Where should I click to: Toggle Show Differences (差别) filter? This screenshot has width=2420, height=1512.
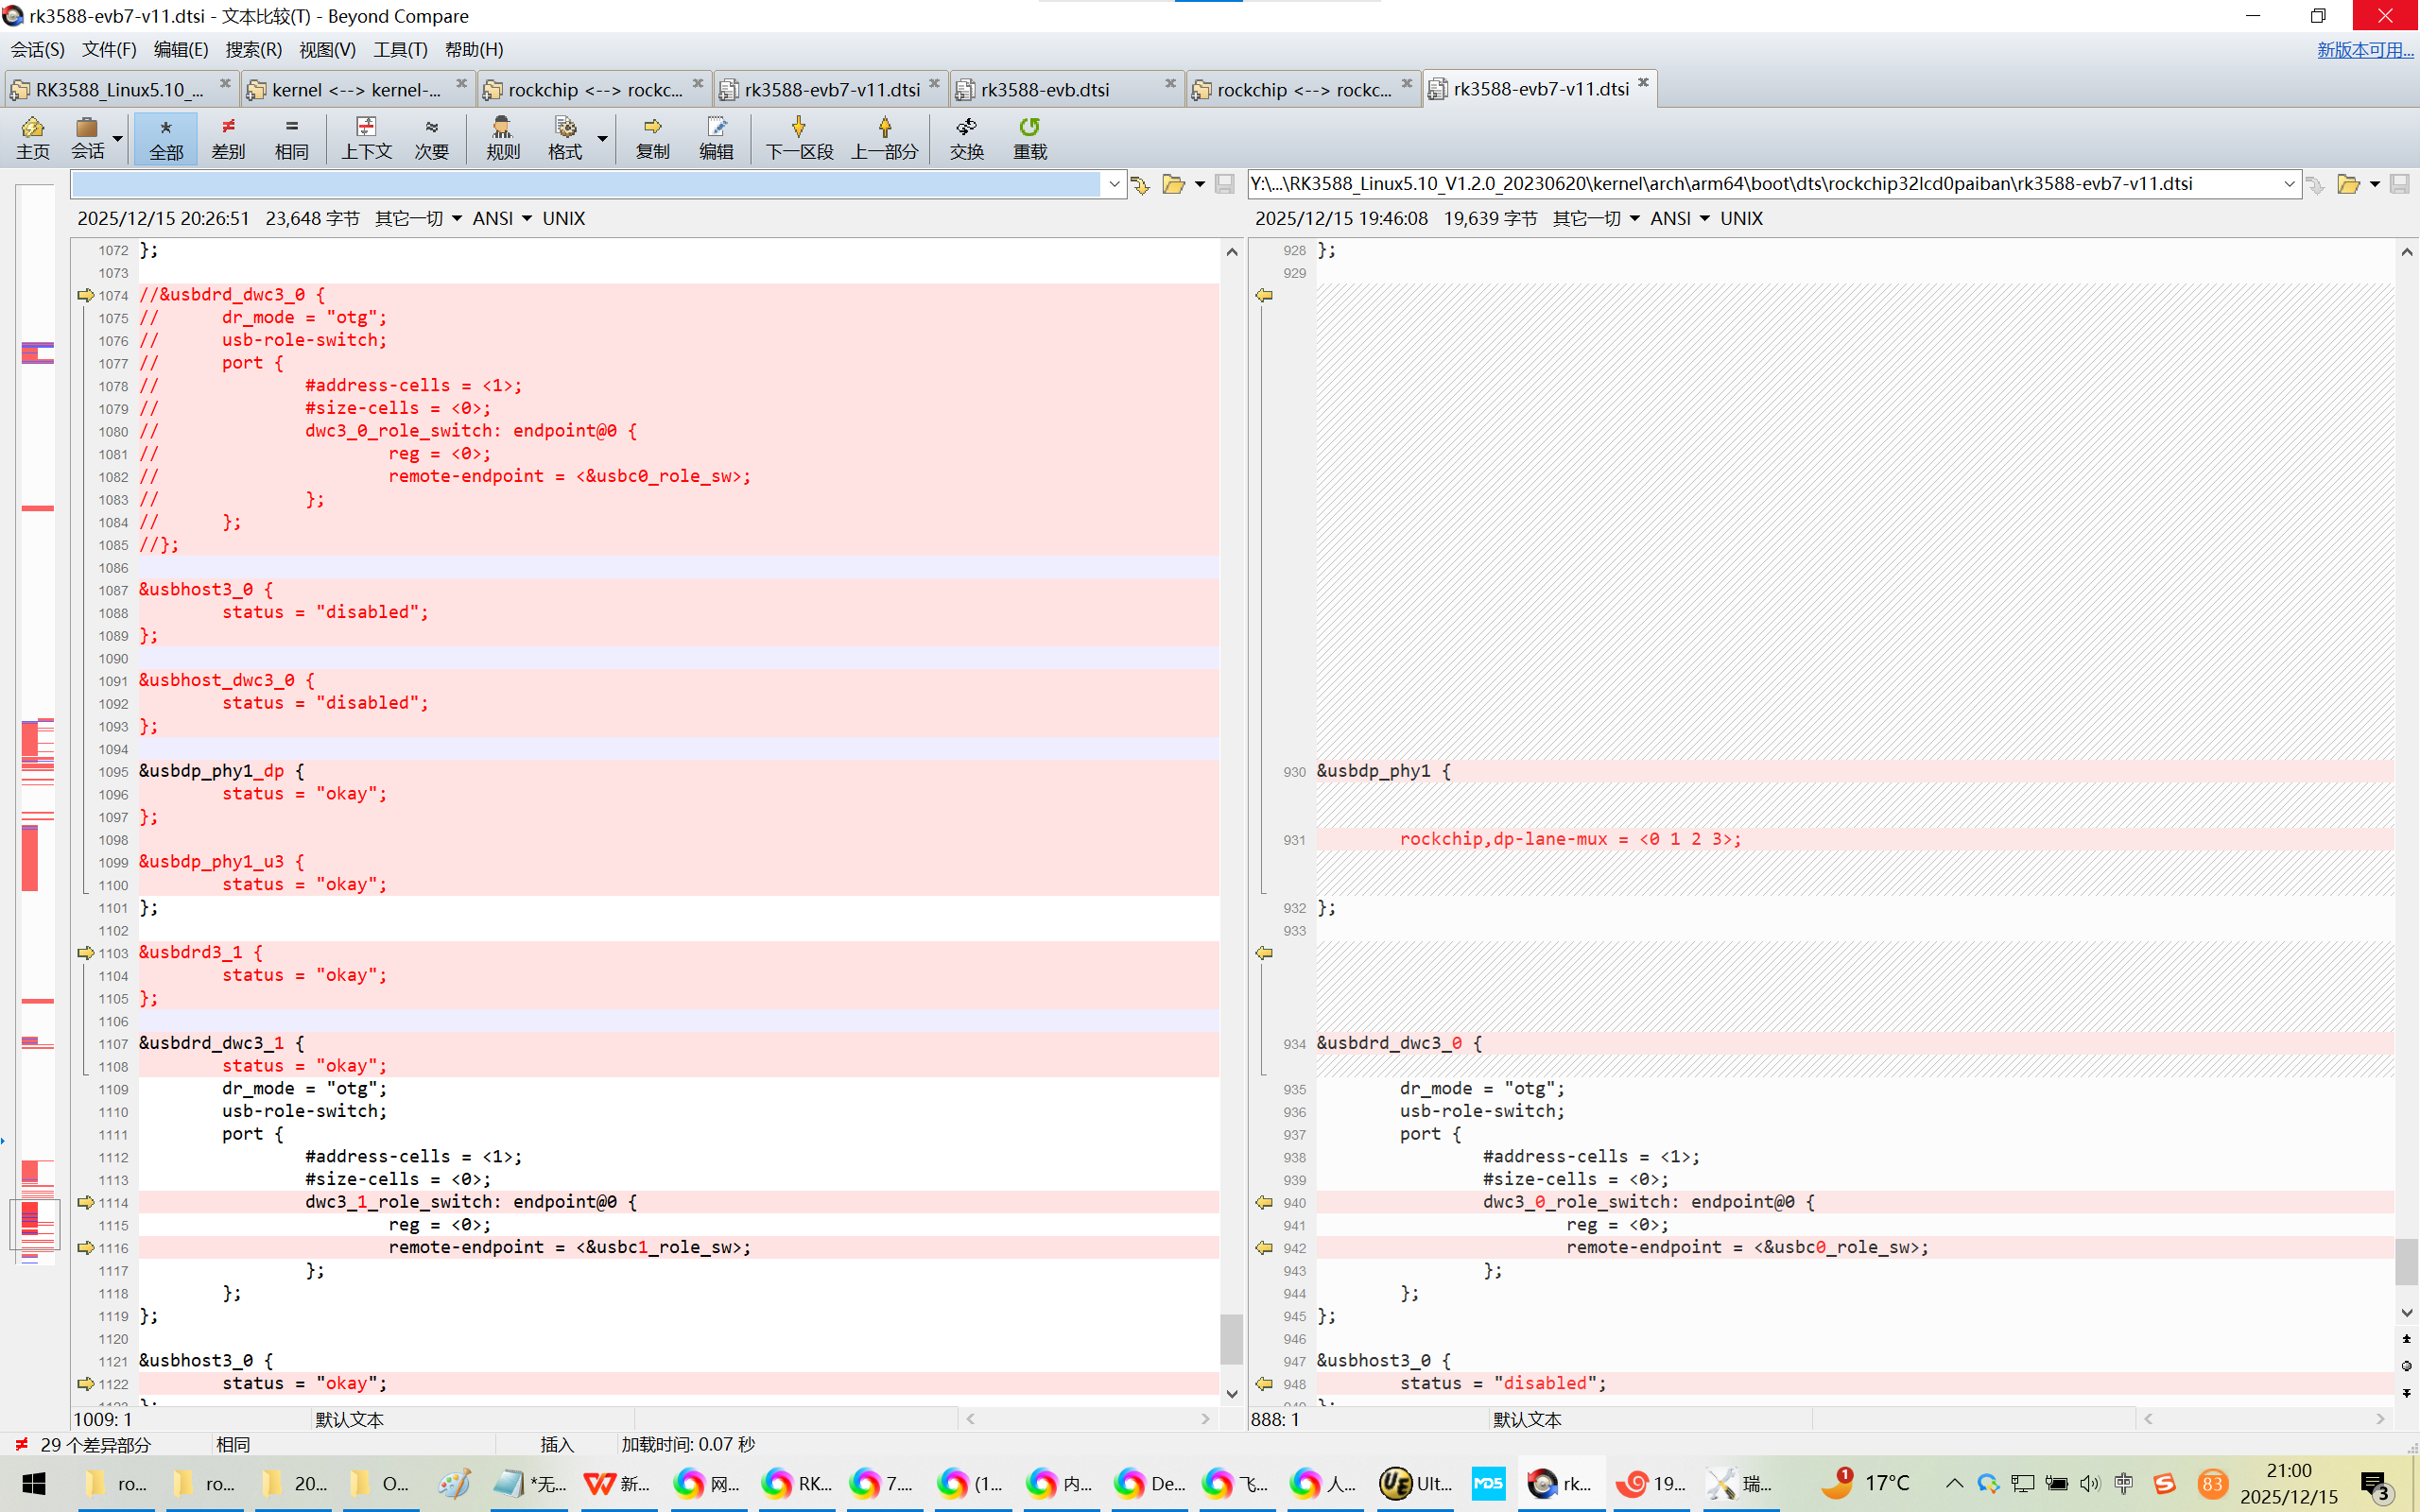(x=228, y=137)
